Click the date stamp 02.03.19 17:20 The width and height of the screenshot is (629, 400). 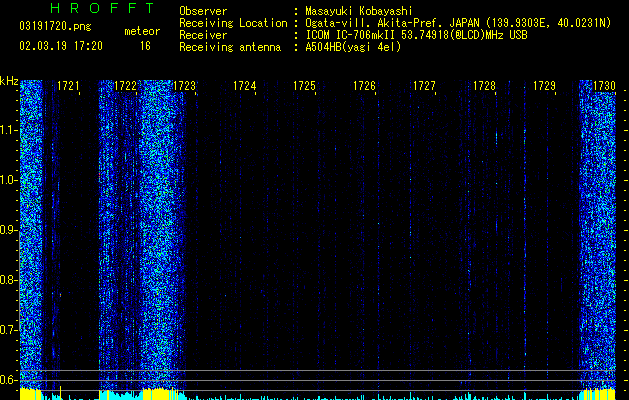point(61,46)
